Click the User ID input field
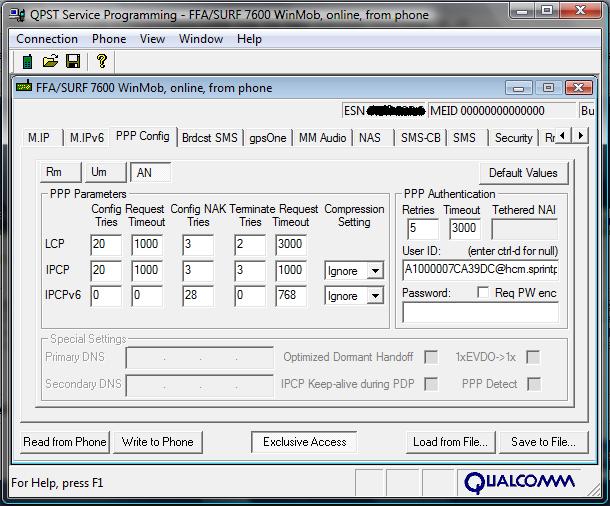The height and width of the screenshot is (506, 610). [x=481, y=270]
